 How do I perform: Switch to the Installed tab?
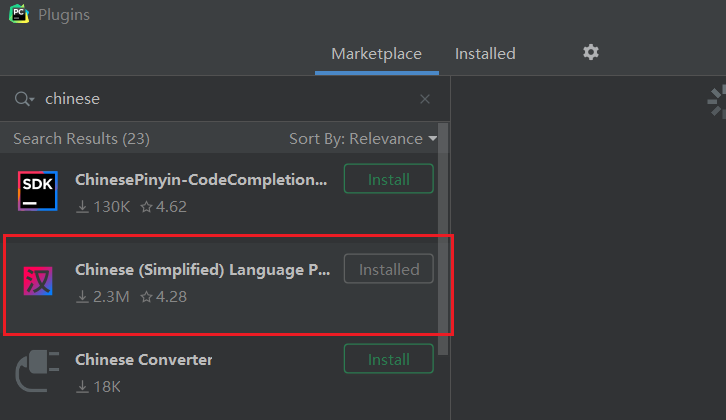(x=485, y=54)
